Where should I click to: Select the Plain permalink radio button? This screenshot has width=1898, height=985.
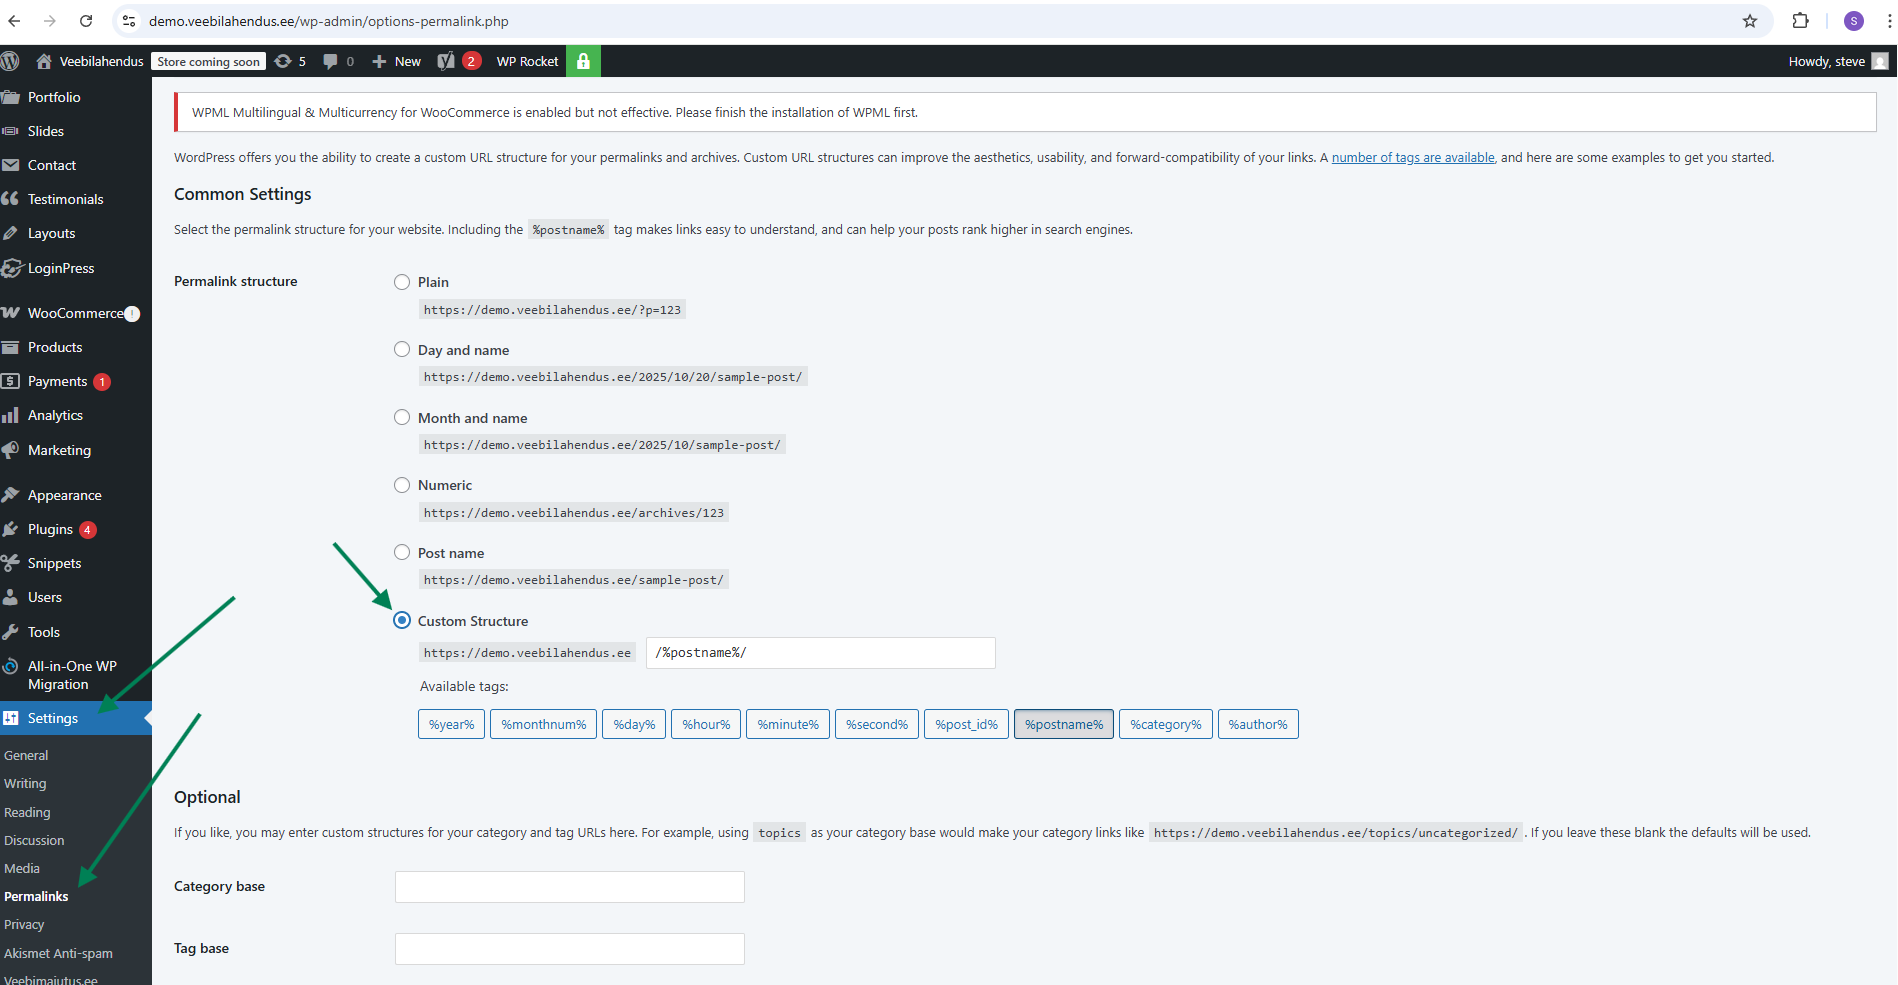coord(402,282)
